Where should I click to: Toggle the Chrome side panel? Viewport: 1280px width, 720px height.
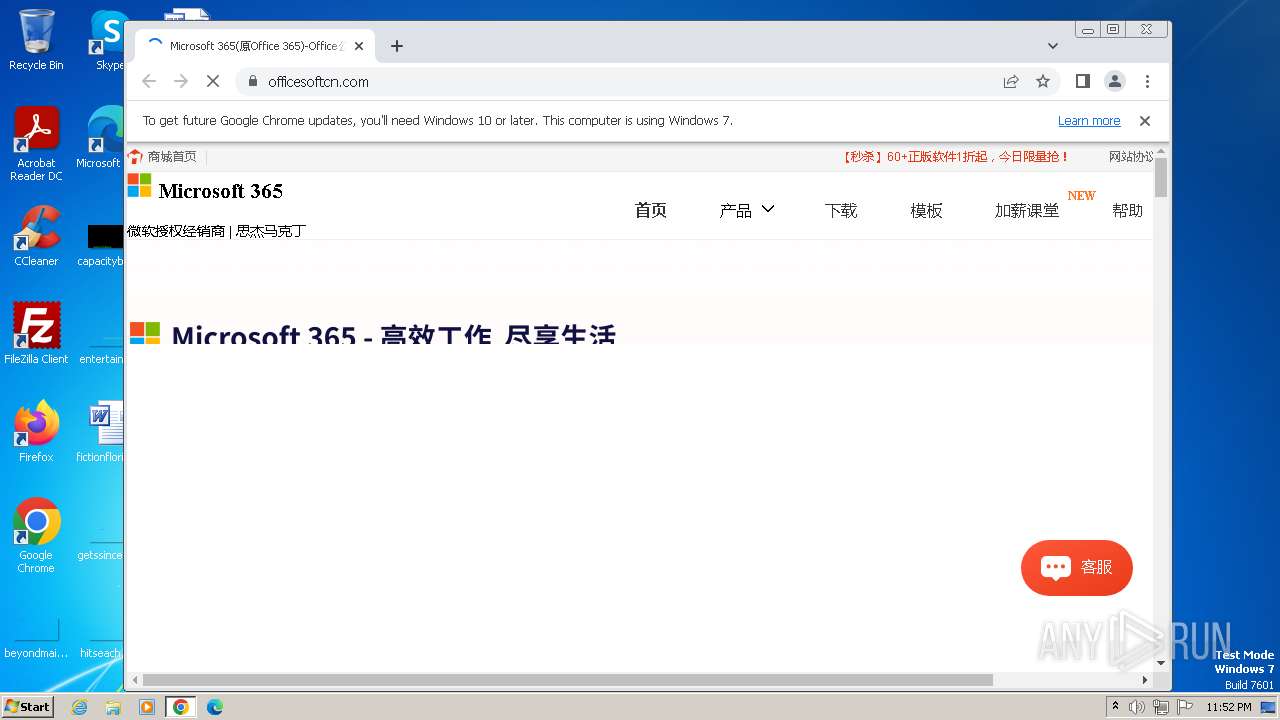[1083, 82]
